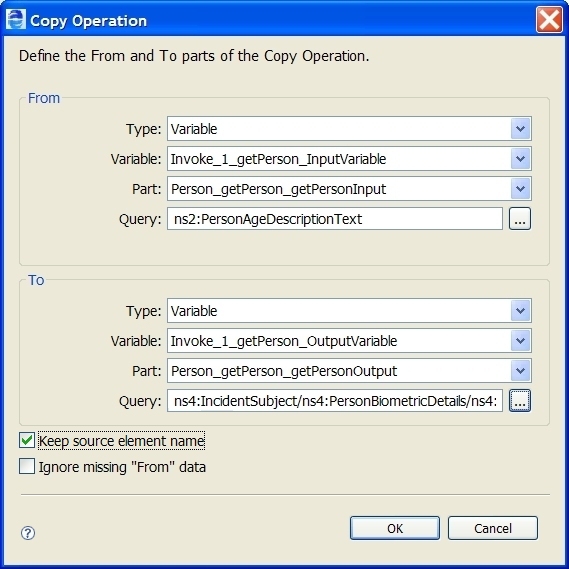This screenshot has width=569, height=569.
Task: Expand the To Variable dropdown arrow
Action: click(521, 341)
